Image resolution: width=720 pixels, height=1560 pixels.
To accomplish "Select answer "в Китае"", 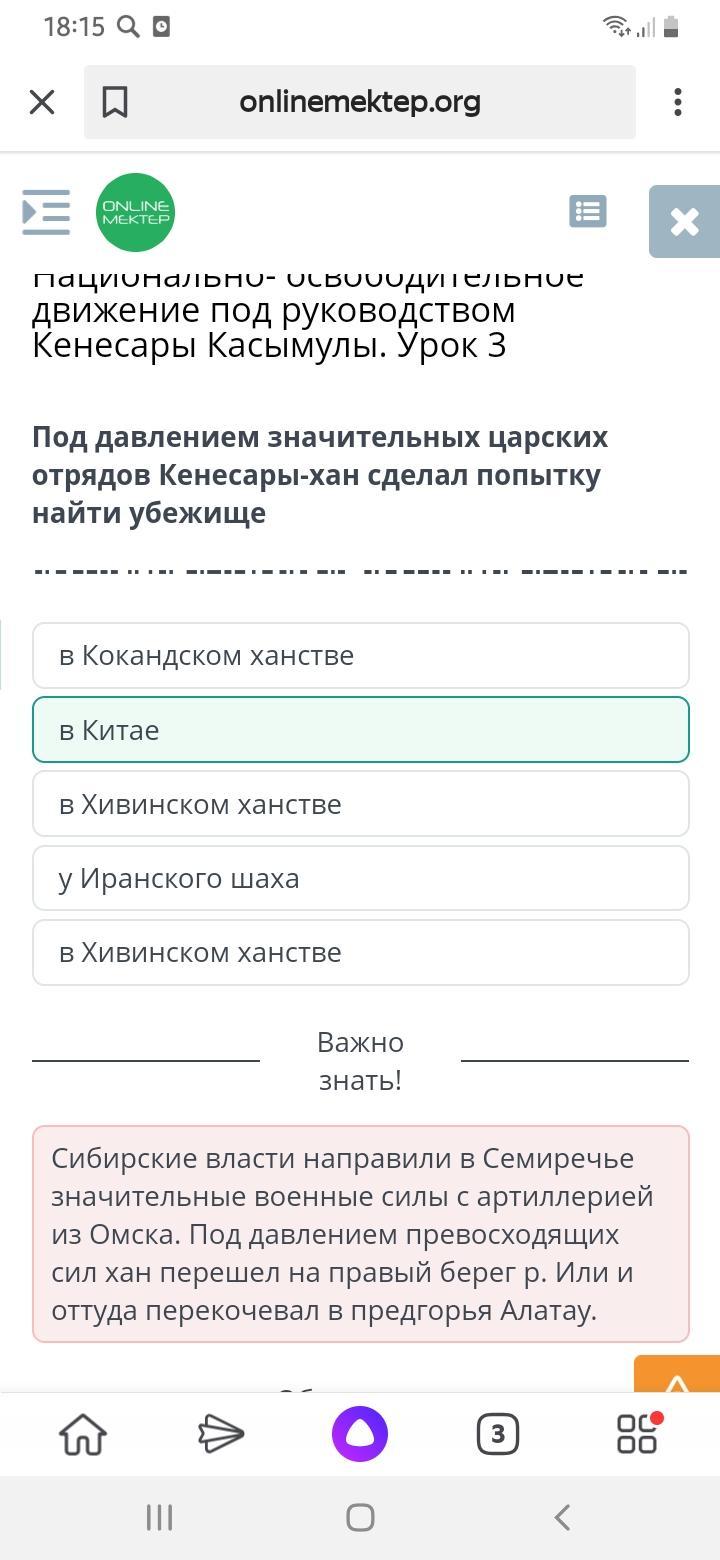I will pos(360,730).
